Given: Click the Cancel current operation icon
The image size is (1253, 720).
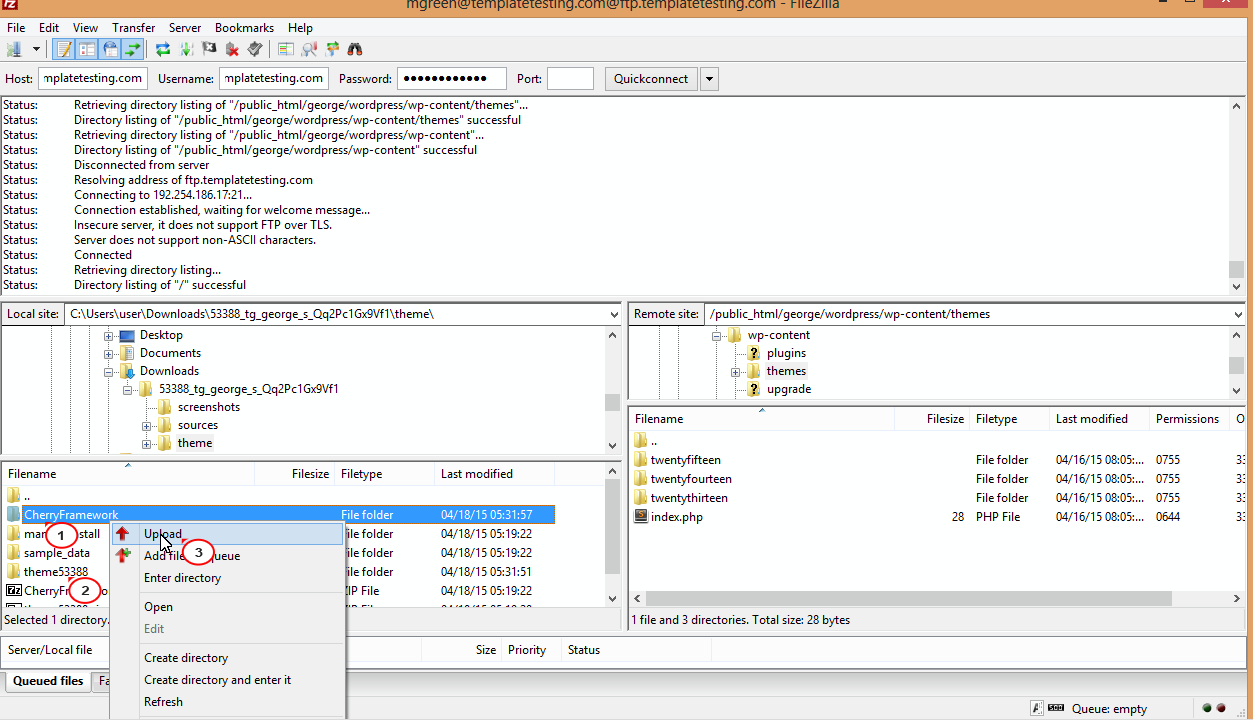Looking at the screenshot, I should tap(209, 49).
